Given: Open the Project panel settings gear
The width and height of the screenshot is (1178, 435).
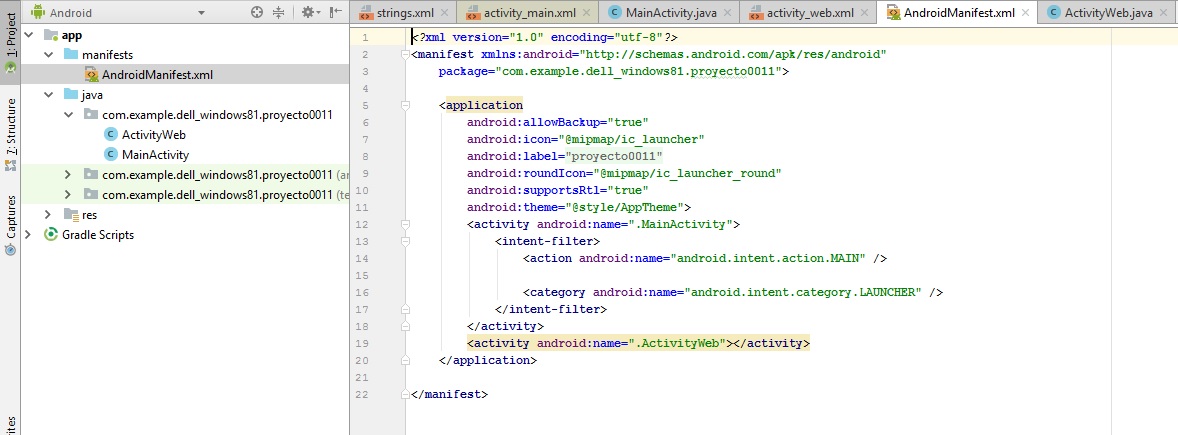Looking at the screenshot, I should click(x=308, y=12).
